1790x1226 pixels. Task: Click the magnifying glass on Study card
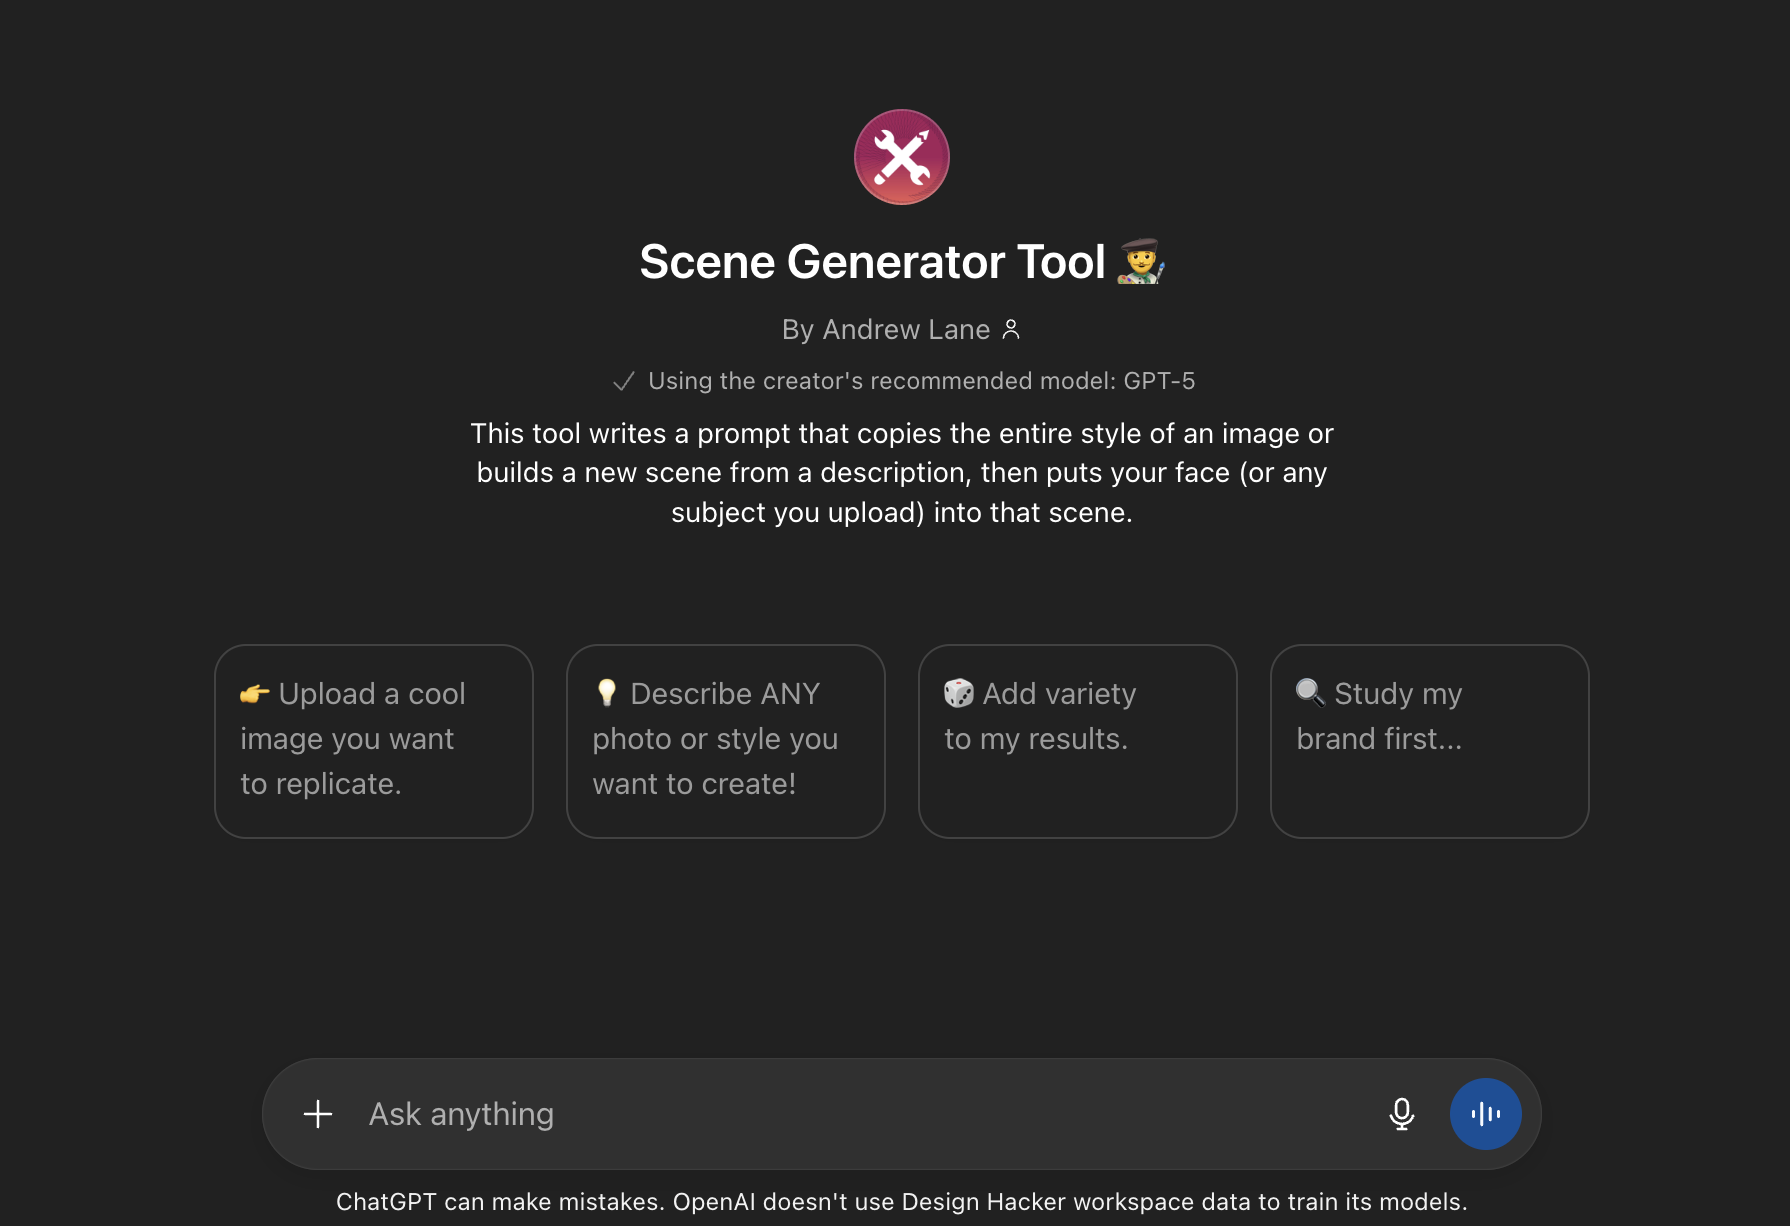[x=1310, y=692]
